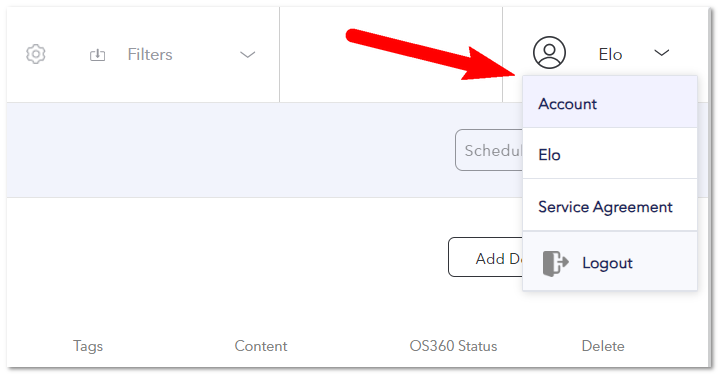The width and height of the screenshot is (718, 374).
Task: Click the Logout door icon
Action: [x=555, y=263]
